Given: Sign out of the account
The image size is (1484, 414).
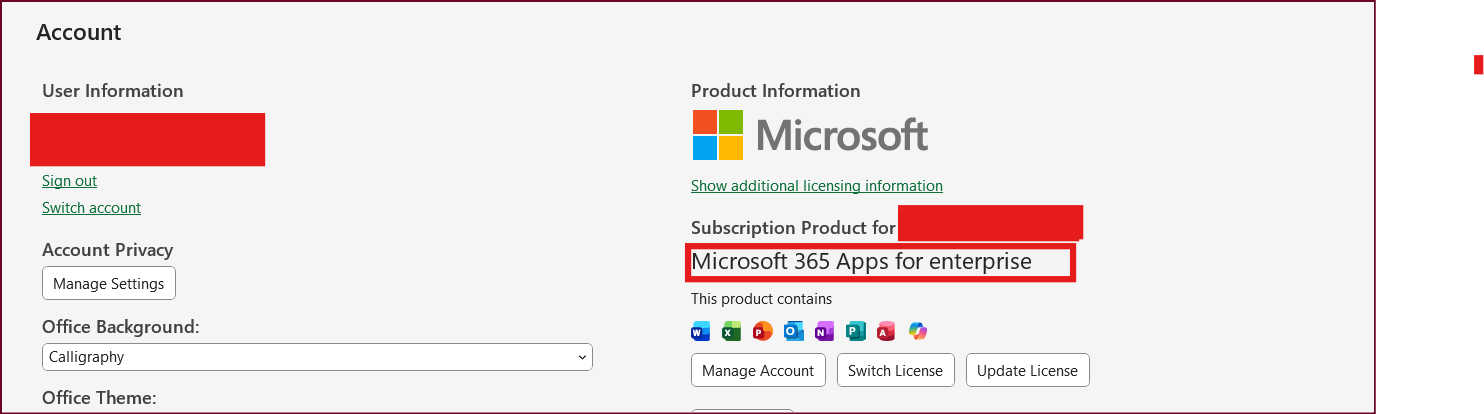Looking at the screenshot, I should click(69, 181).
